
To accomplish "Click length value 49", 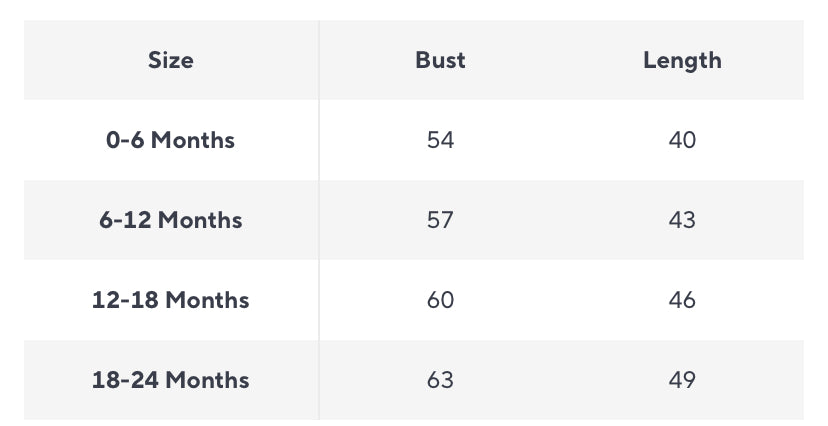I will click(x=682, y=380).
